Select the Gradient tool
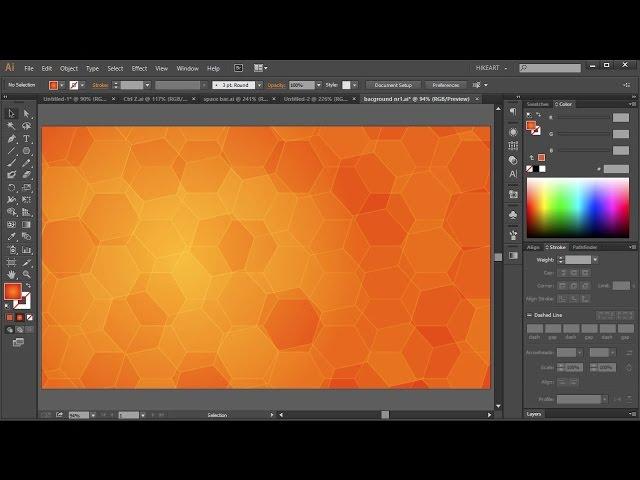This screenshot has width=640, height=480. (x=27, y=224)
